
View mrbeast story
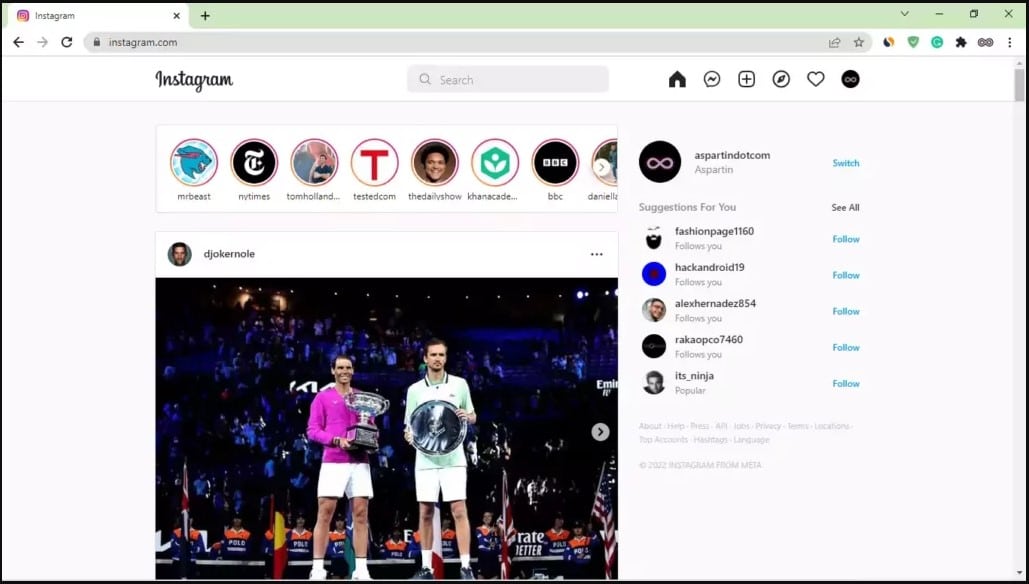click(x=194, y=163)
